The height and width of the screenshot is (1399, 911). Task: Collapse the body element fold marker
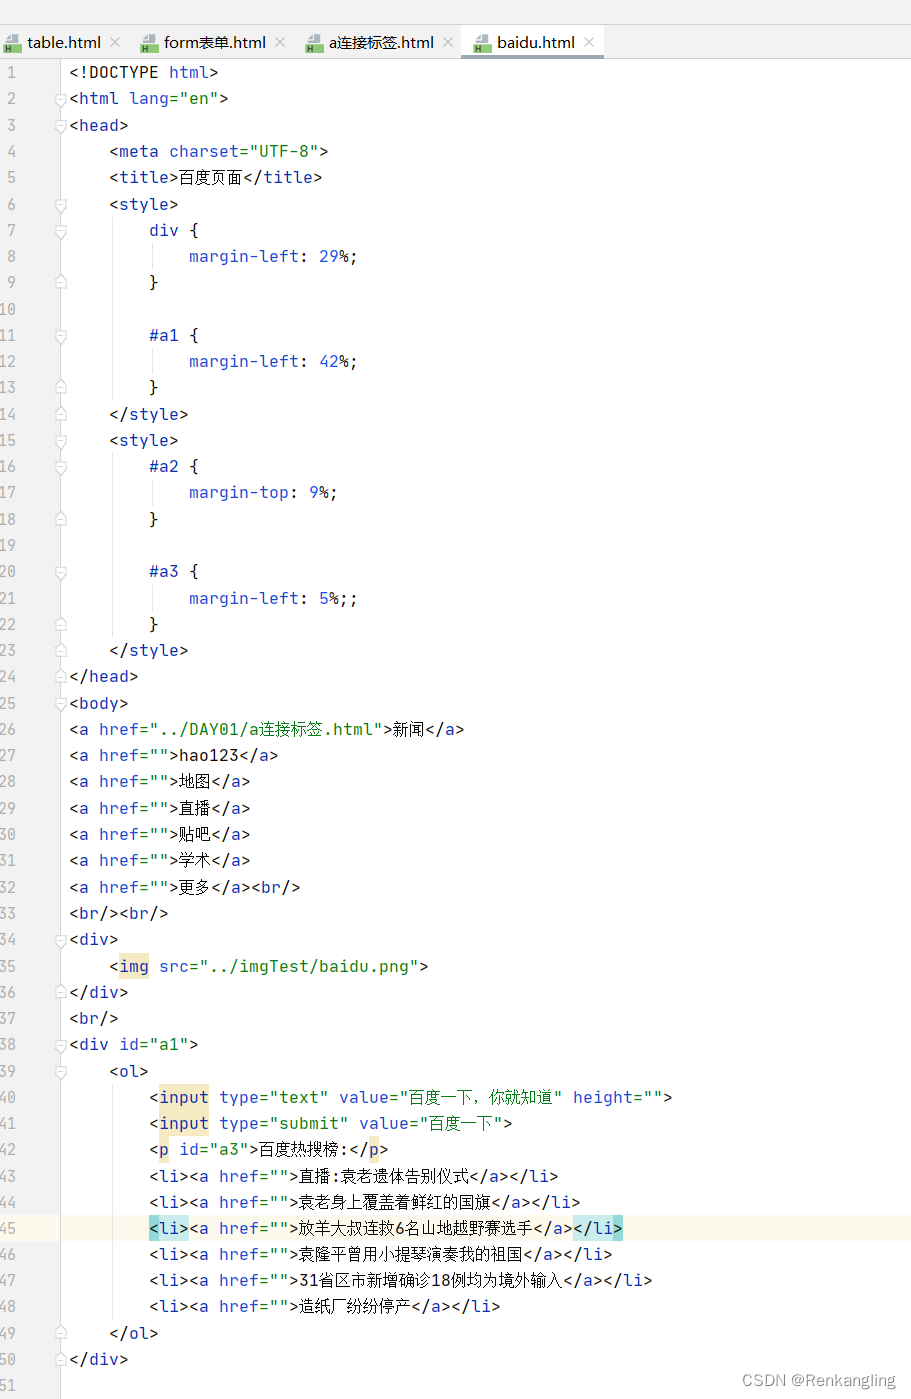tap(59, 703)
